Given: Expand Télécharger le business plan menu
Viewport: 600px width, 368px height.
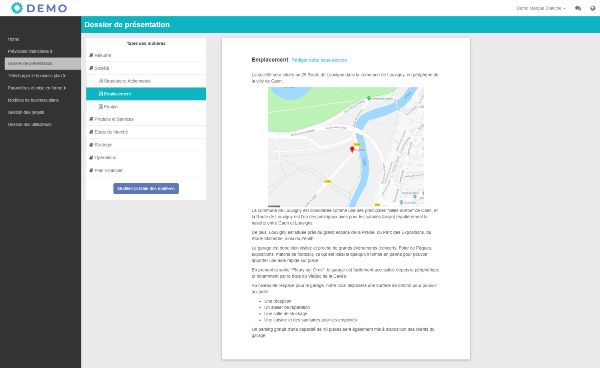Looking at the screenshot, I should [36, 76].
